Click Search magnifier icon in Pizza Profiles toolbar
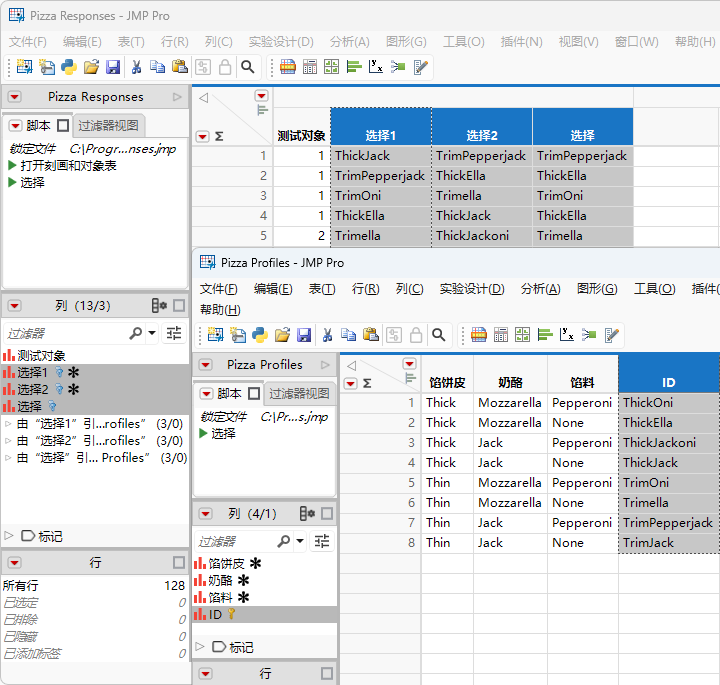This screenshot has width=720, height=685. click(439, 335)
